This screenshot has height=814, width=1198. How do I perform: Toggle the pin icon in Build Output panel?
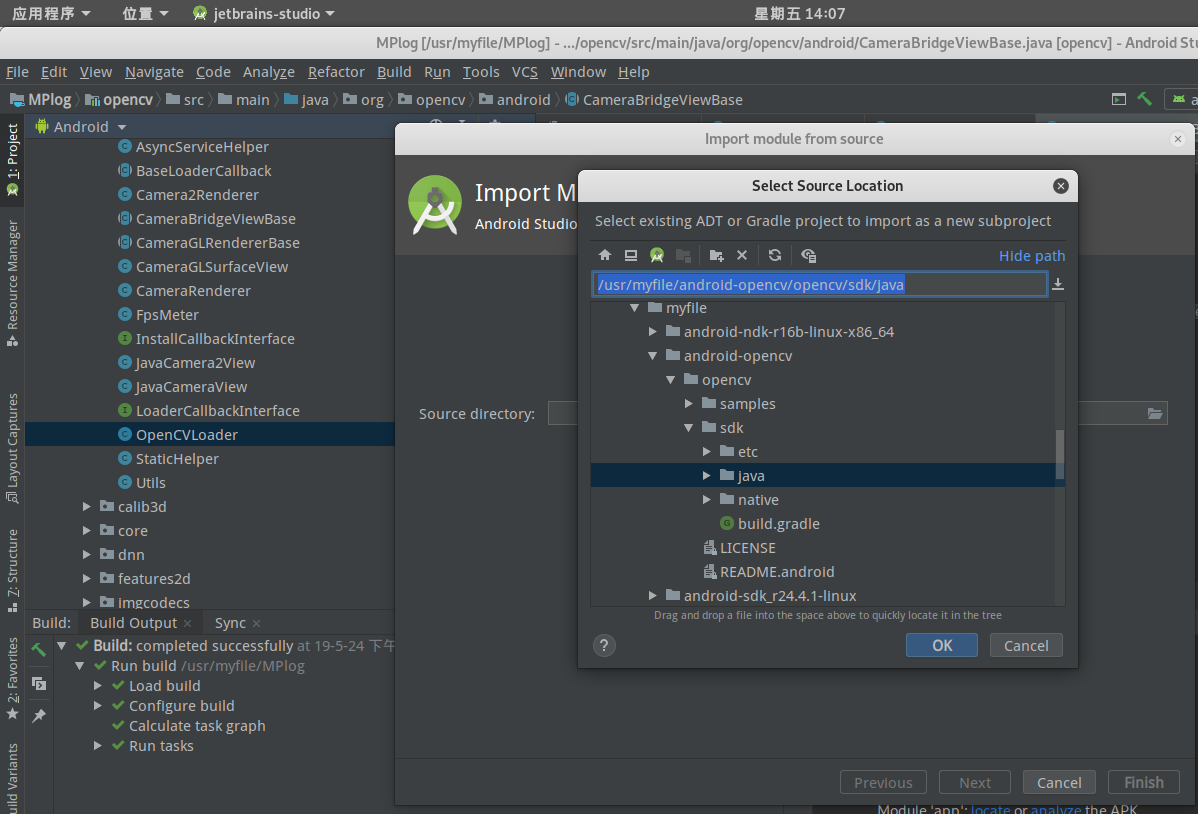point(38,714)
